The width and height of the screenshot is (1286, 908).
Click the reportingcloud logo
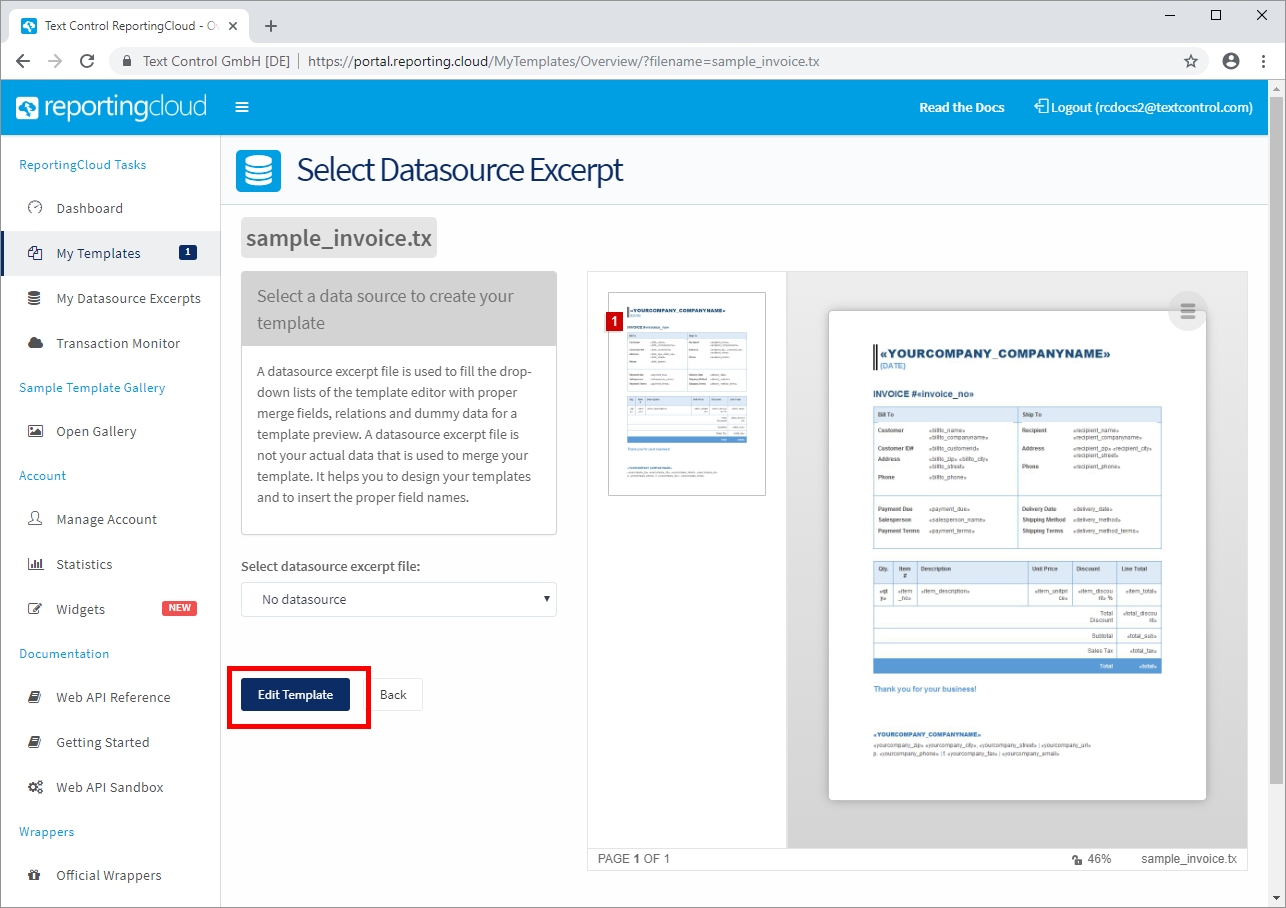click(x=111, y=107)
